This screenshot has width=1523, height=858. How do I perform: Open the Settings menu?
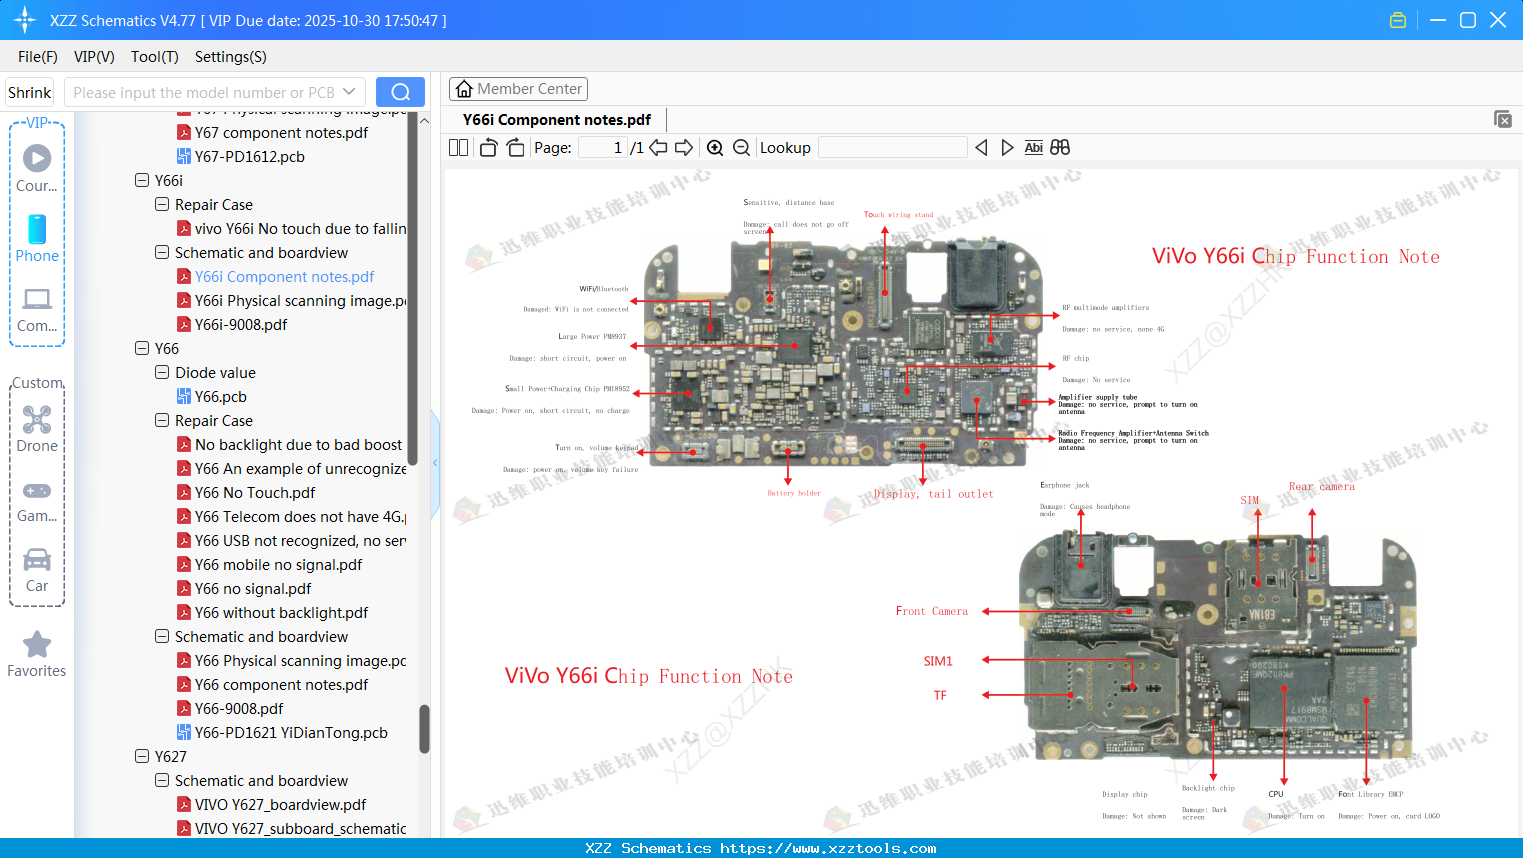[230, 57]
